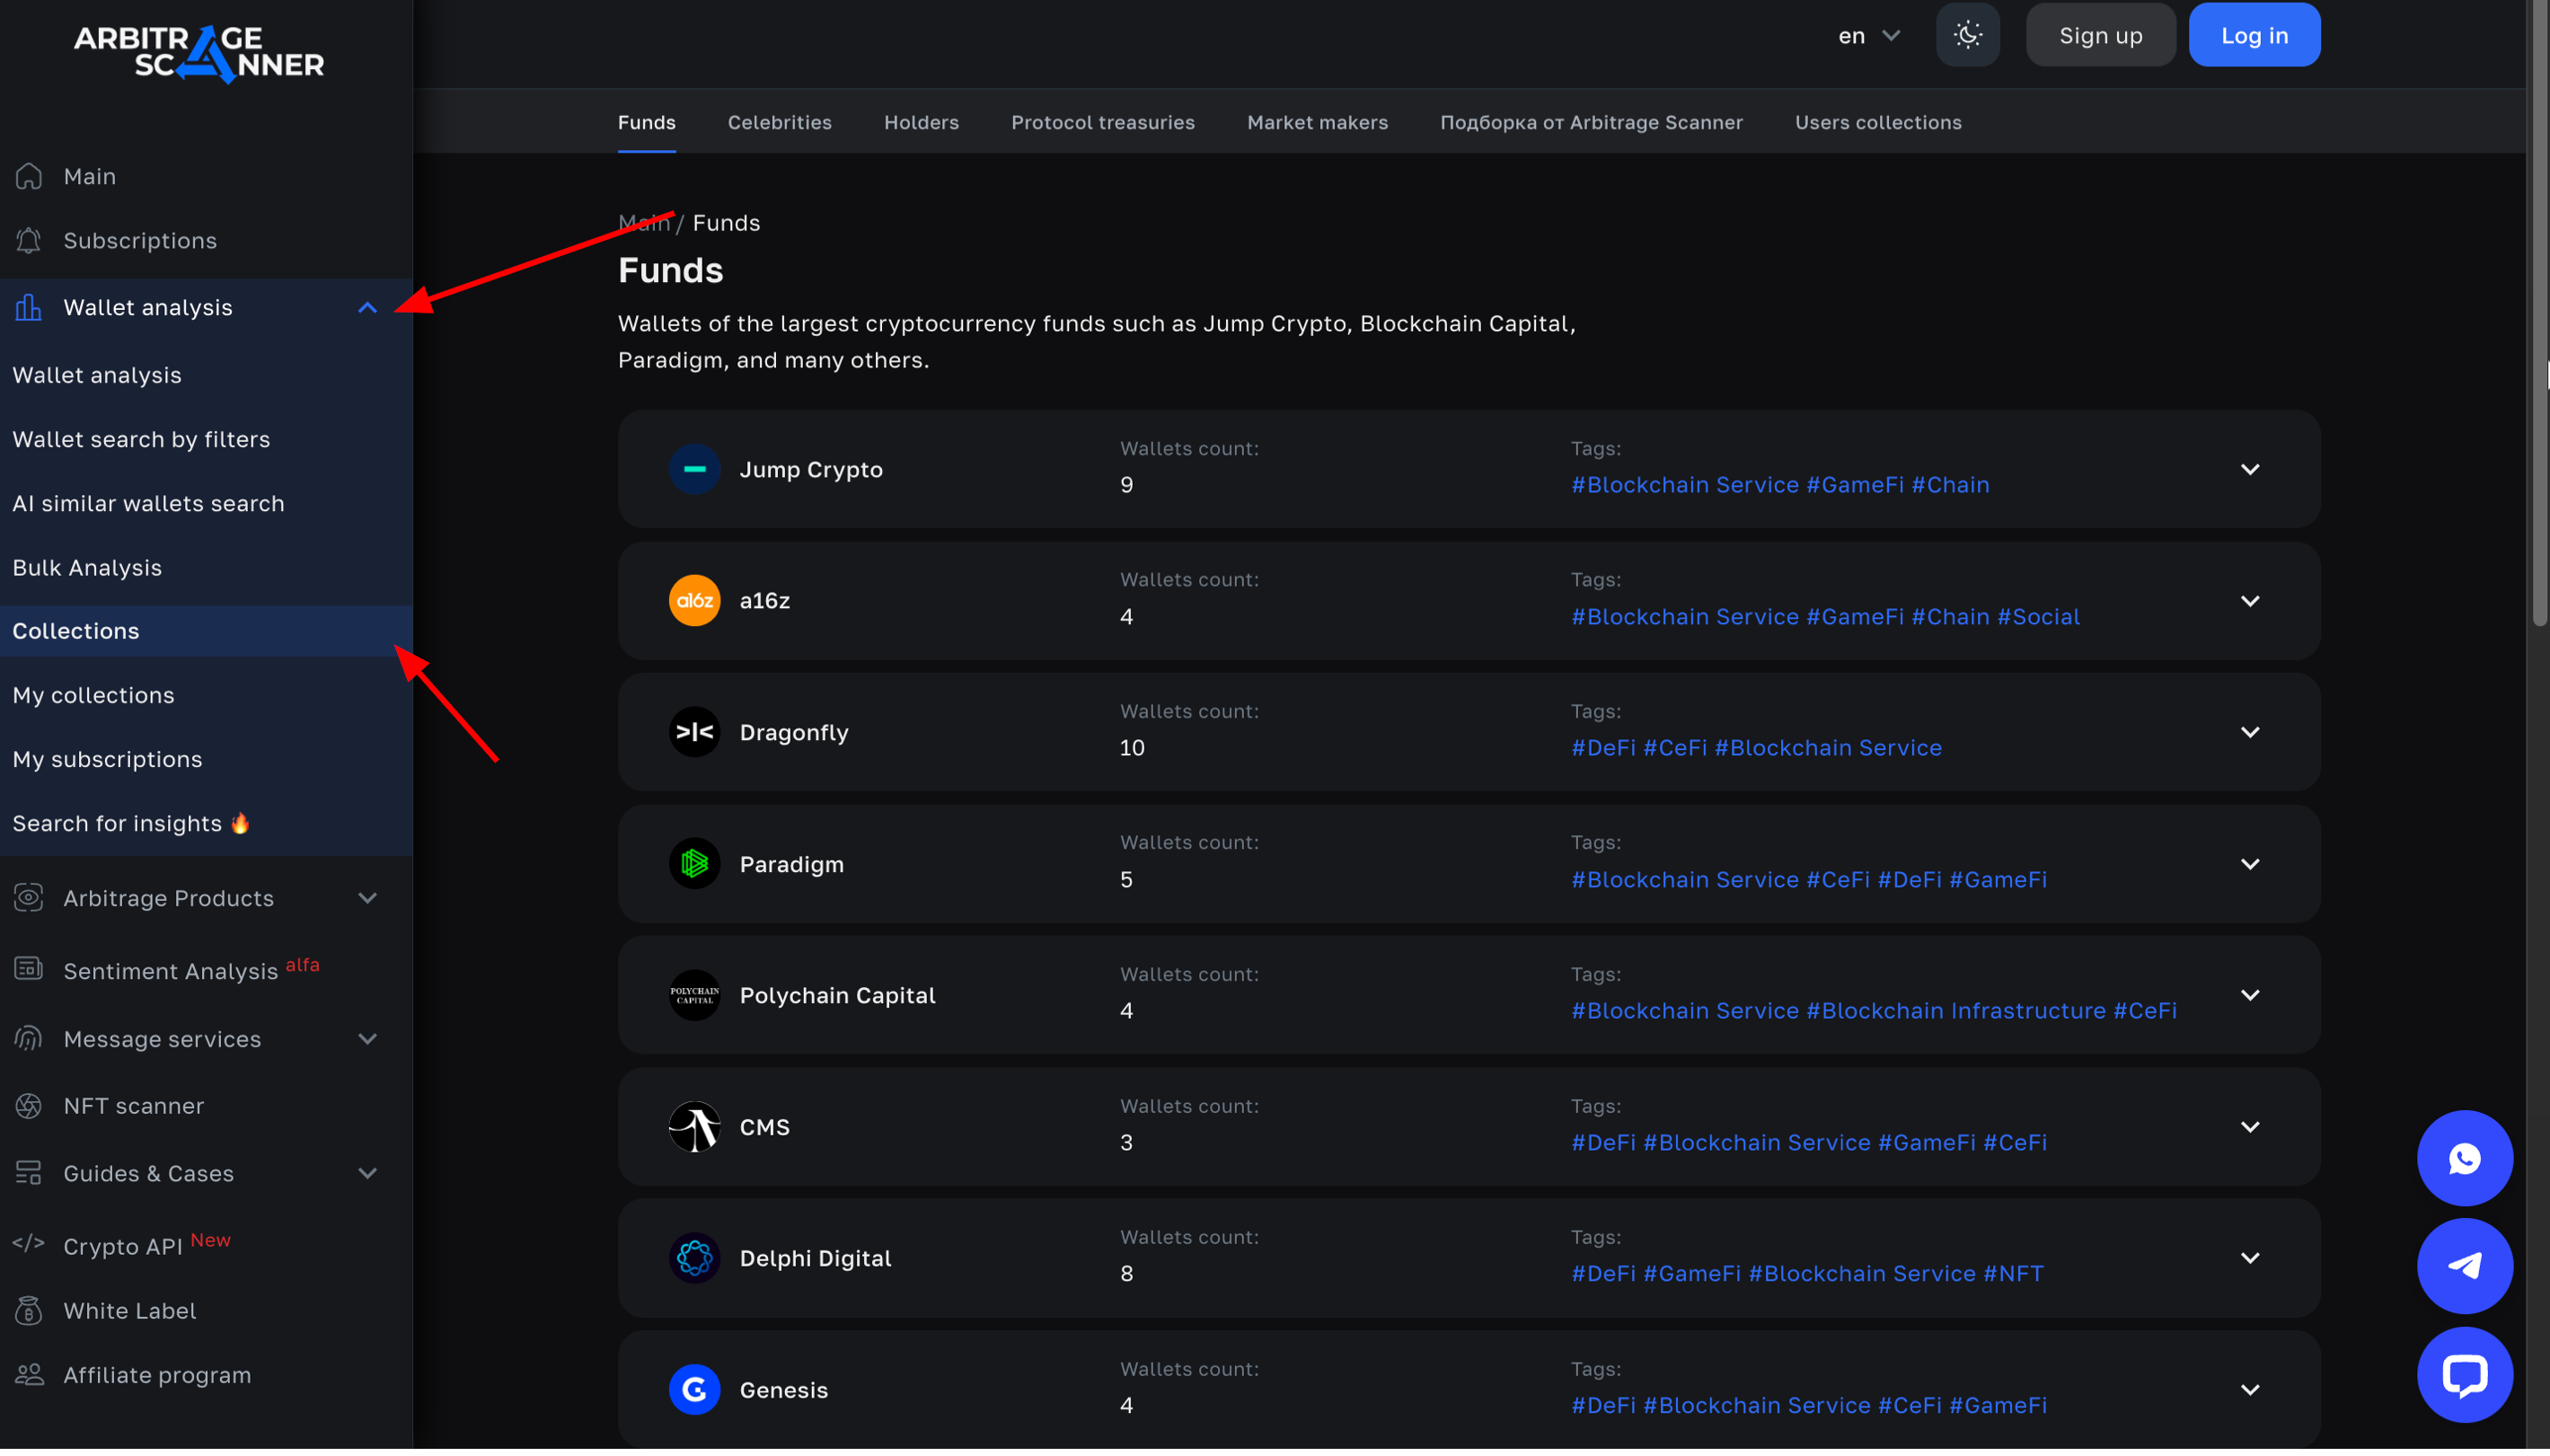This screenshot has height=1456, width=2550.
Task: Click the Log in button
Action: coord(2254,35)
